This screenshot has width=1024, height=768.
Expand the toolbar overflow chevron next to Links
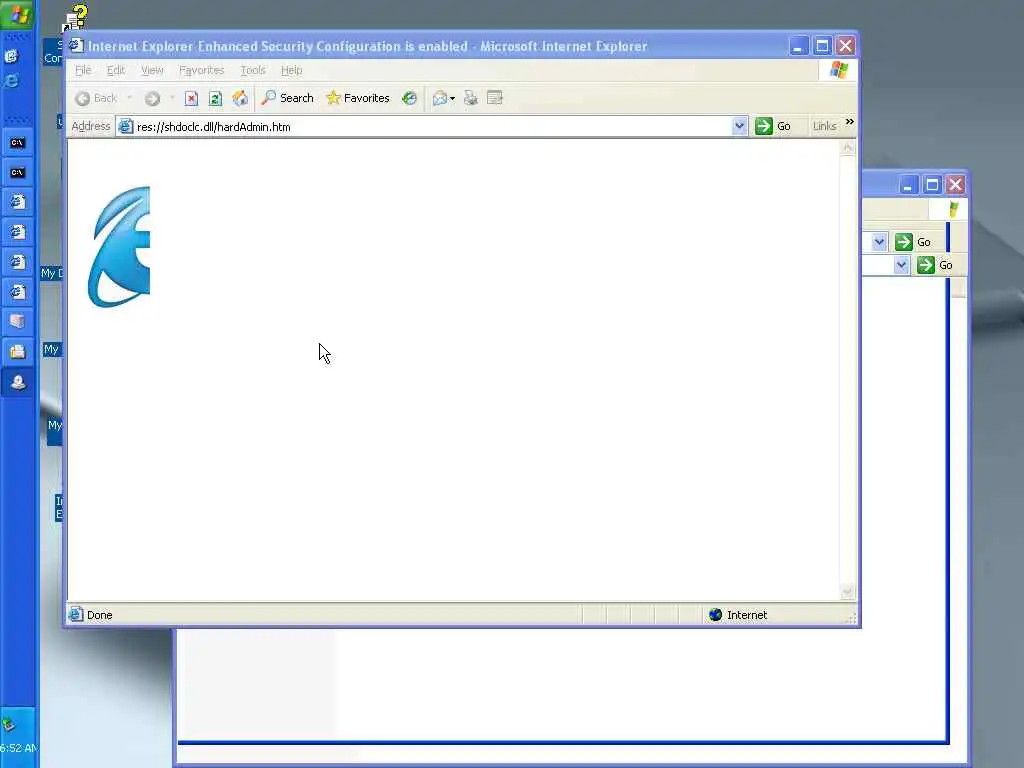850,121
